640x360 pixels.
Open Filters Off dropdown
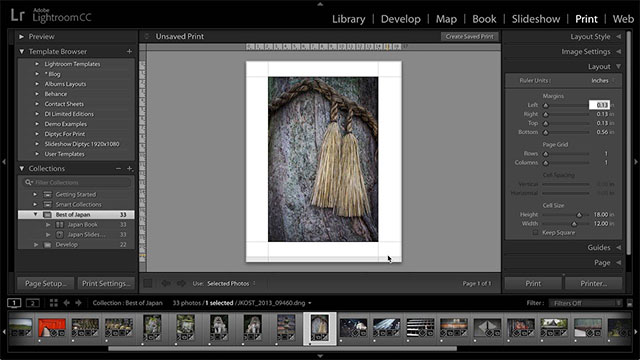click(585, 303)
